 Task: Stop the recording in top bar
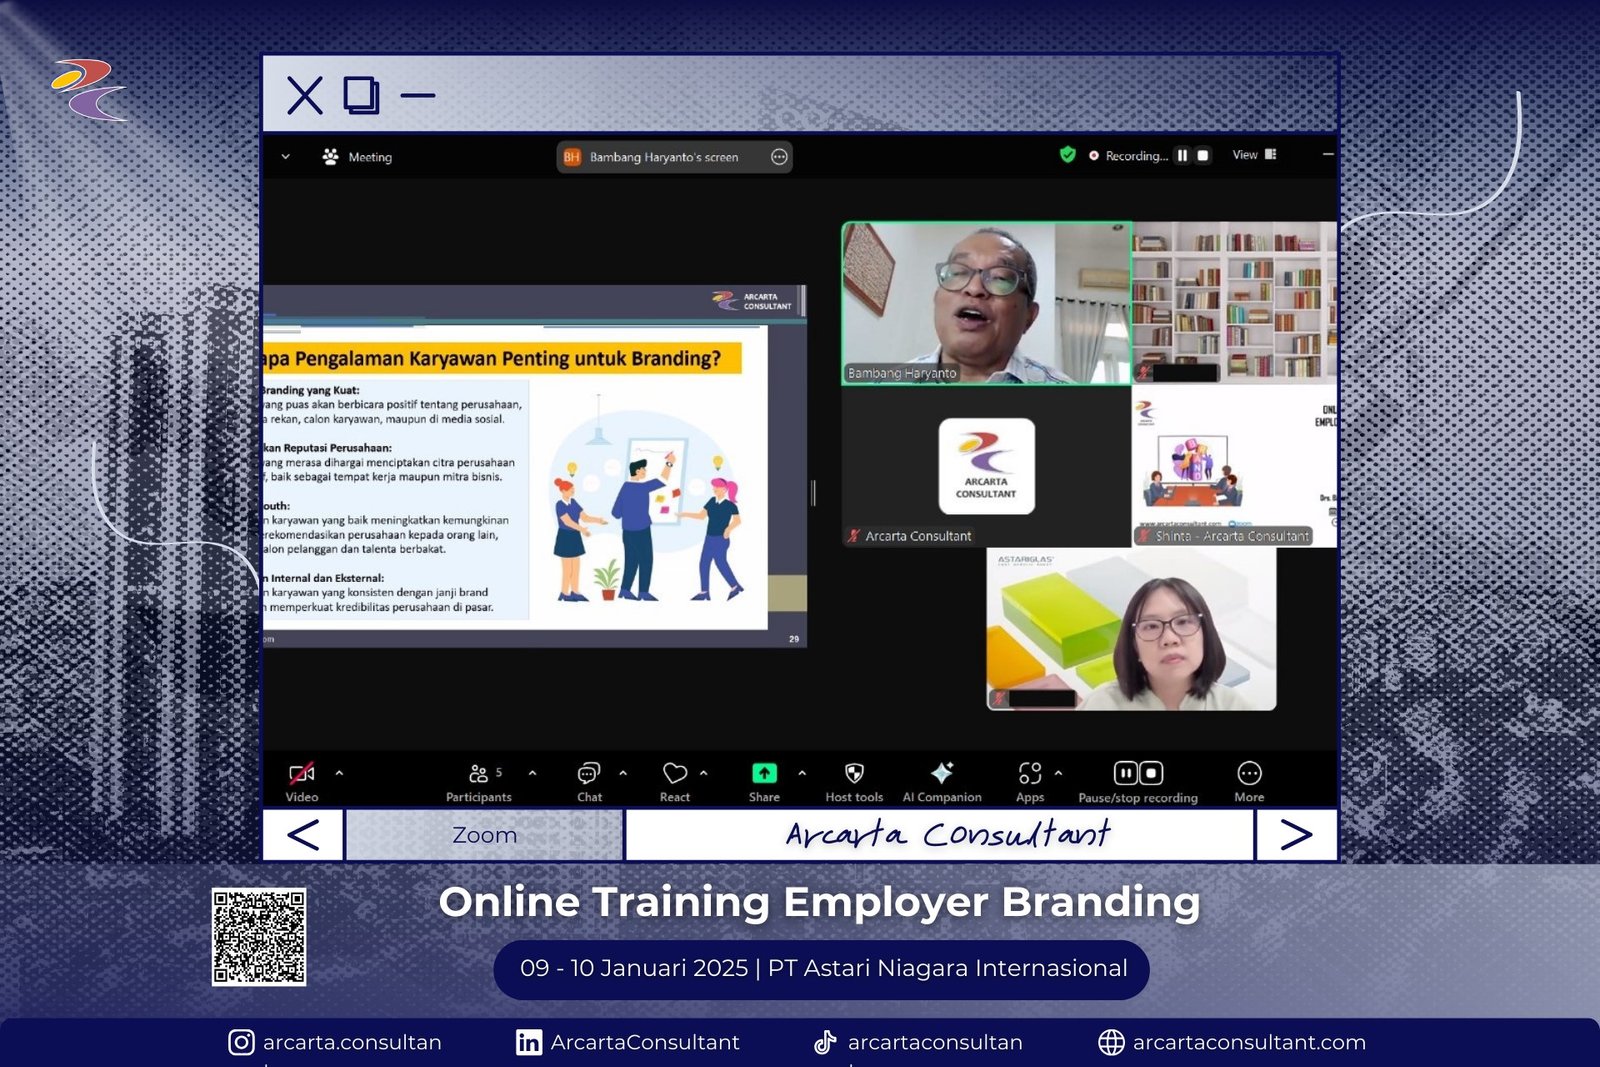coord(1203,156)
